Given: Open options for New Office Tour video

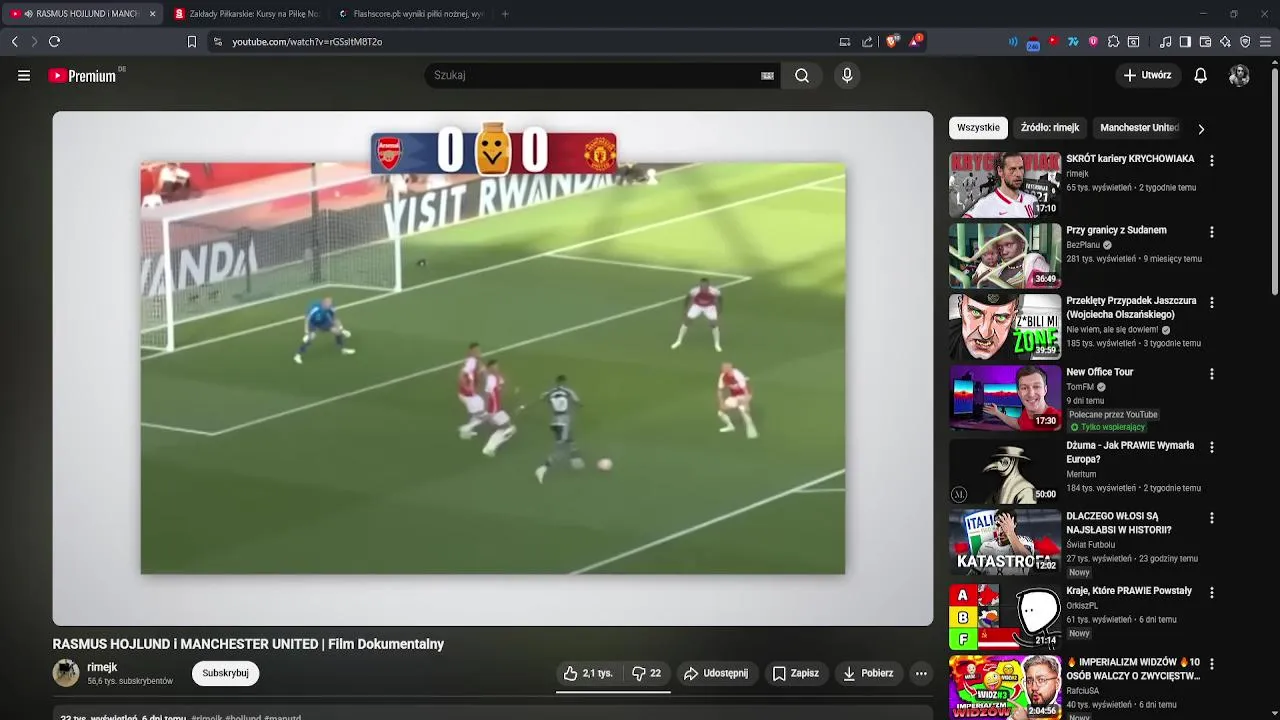Looking at the screenshot, I should pyautogui.click(x=1211, y=373).
